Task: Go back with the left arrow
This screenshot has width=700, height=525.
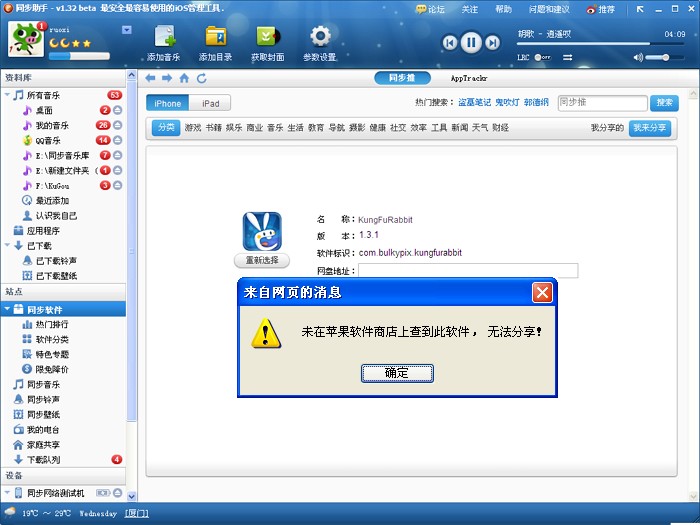Action: coord(150,78)
